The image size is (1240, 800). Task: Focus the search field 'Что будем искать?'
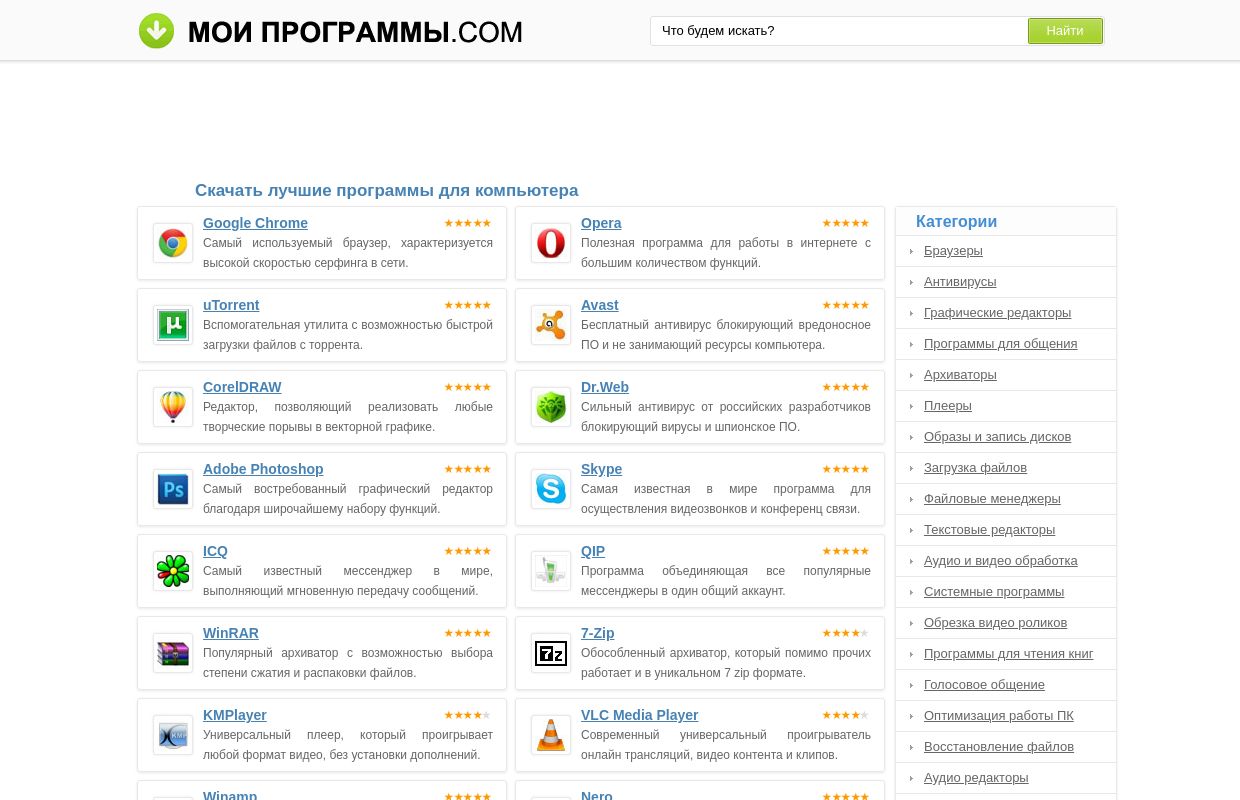[838, 31]
